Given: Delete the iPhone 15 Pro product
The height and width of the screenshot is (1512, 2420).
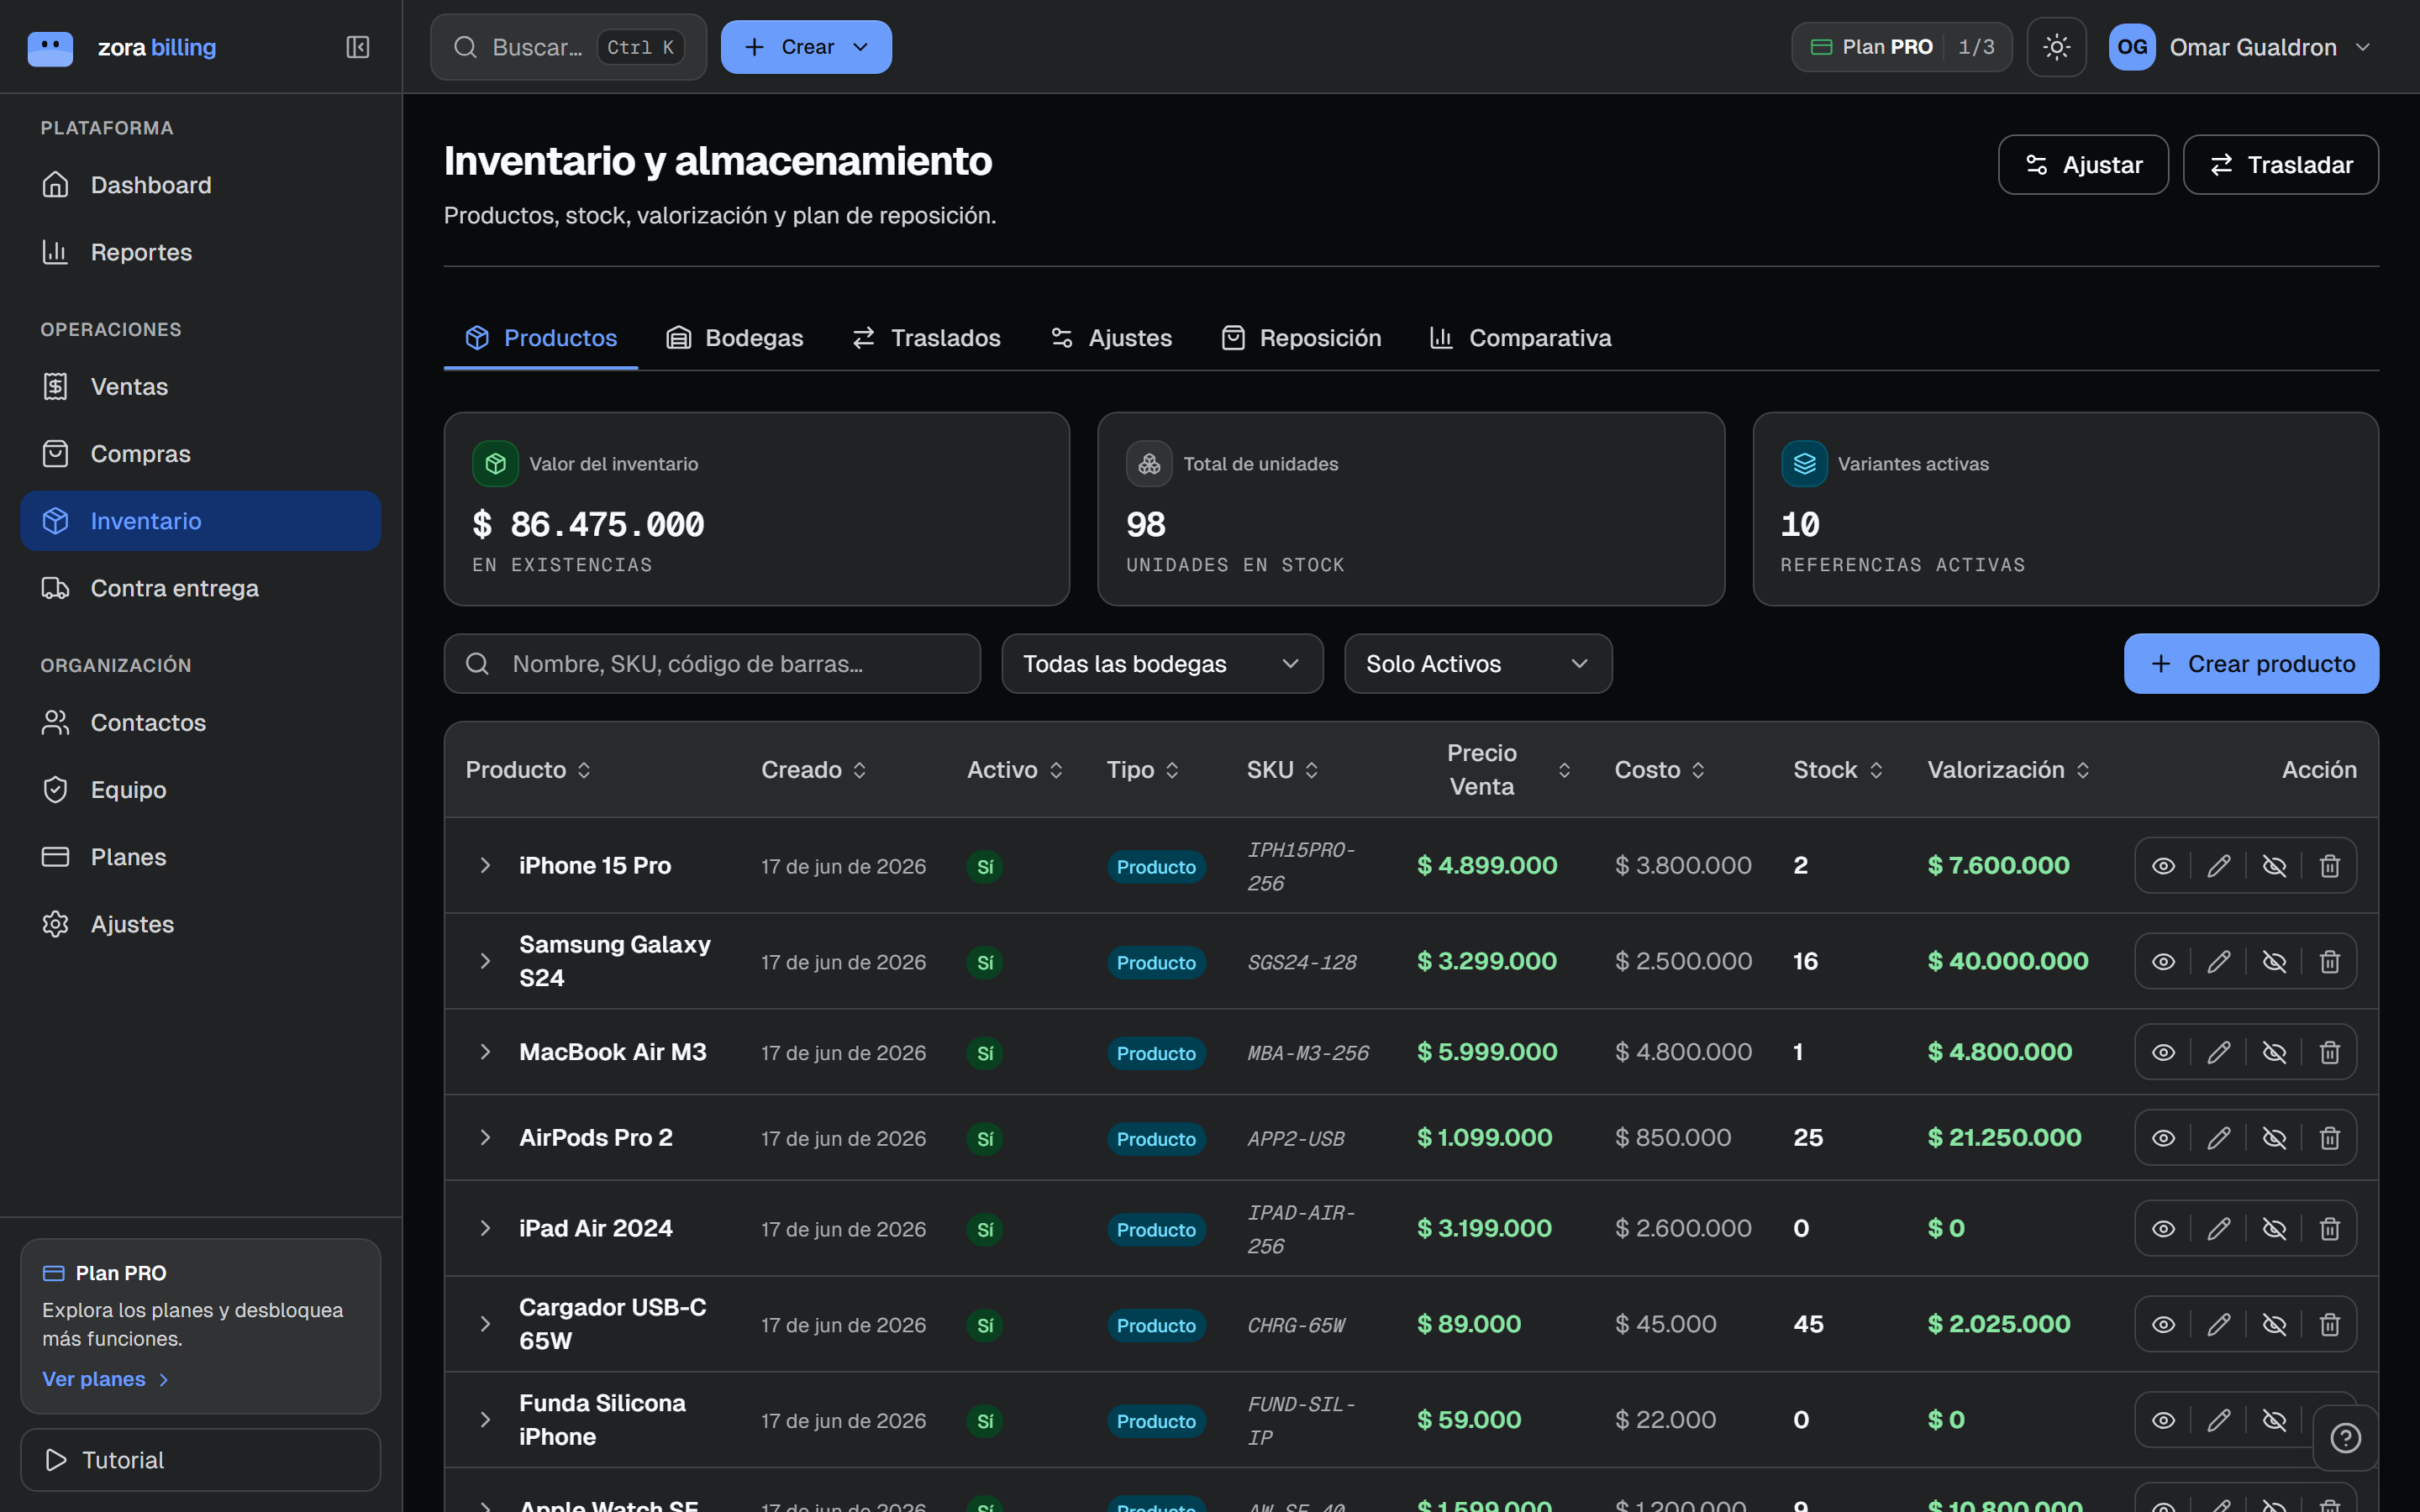Looking at the screenshot, I should (x=2329, y=866).
